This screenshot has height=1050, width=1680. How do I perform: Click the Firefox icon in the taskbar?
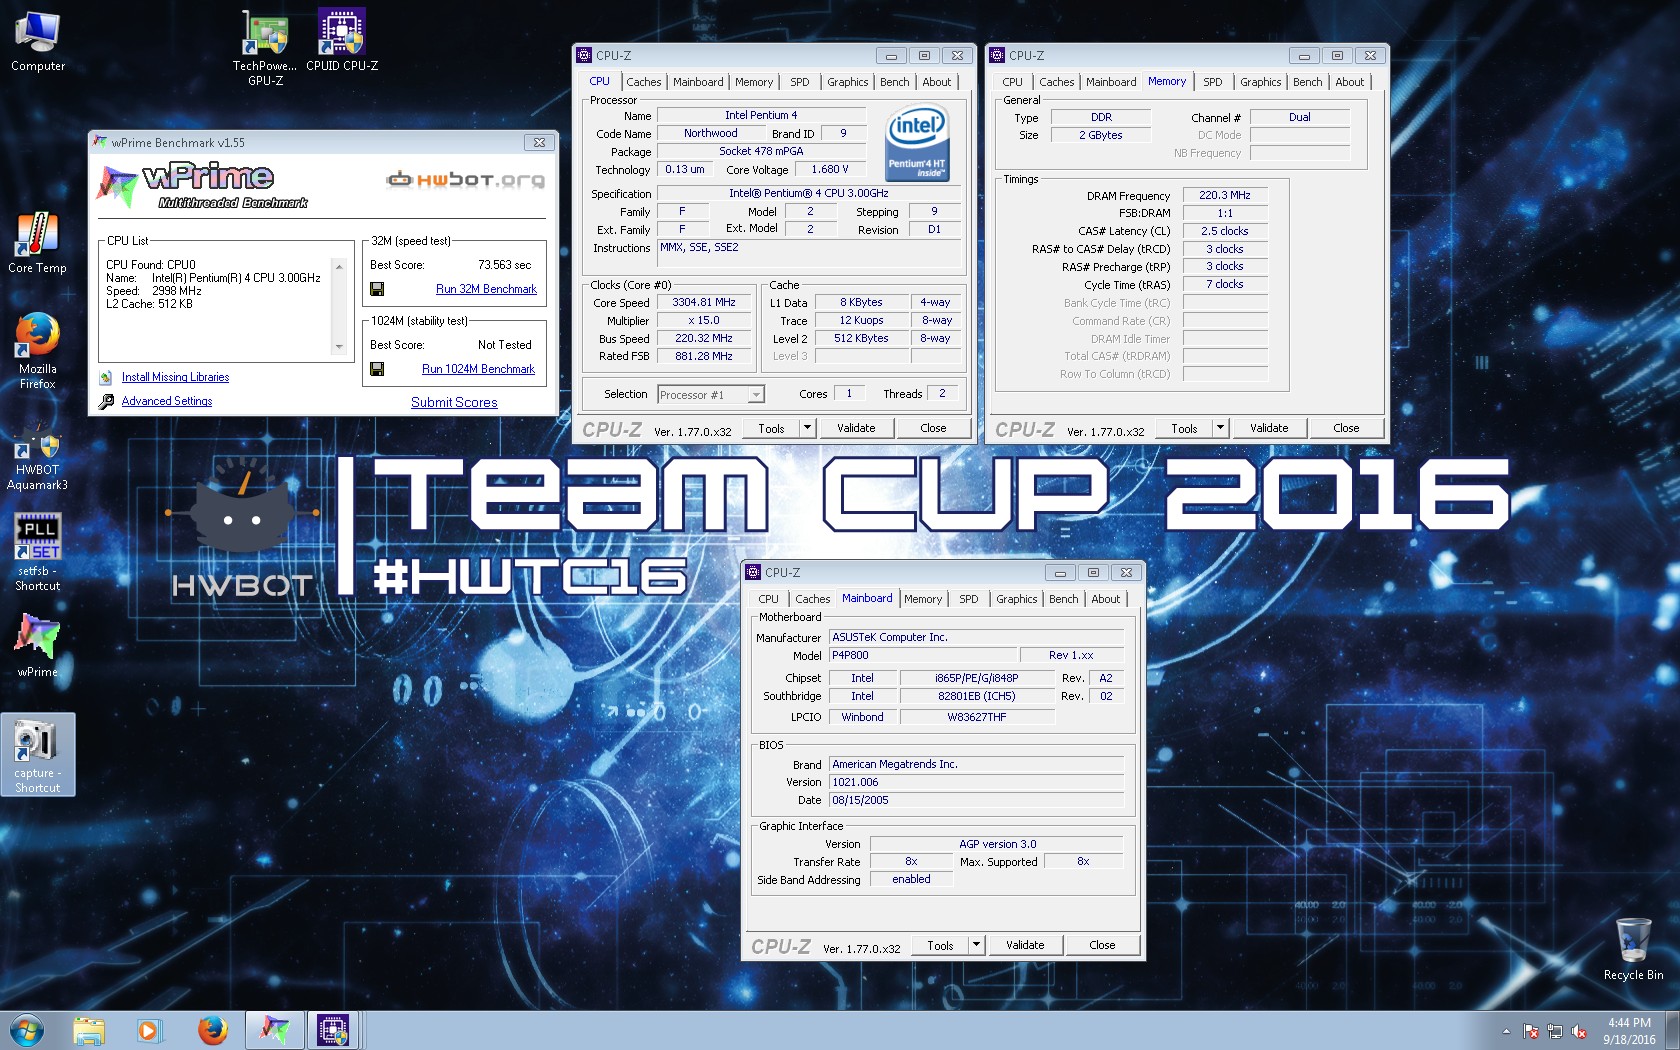coord(212,1030)
